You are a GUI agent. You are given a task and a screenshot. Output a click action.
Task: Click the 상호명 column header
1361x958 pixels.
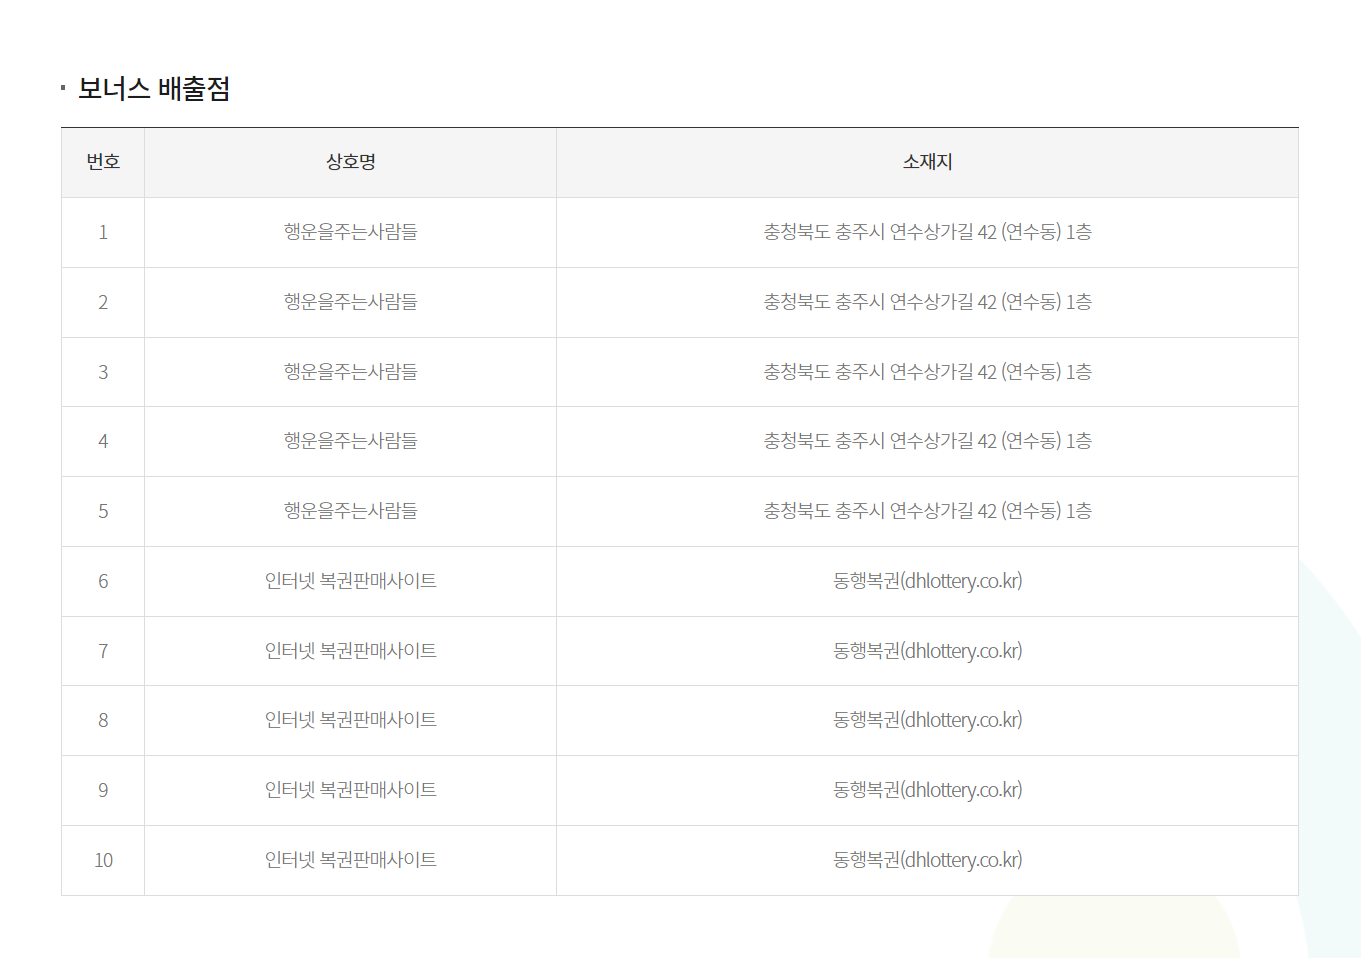(351, 162)
